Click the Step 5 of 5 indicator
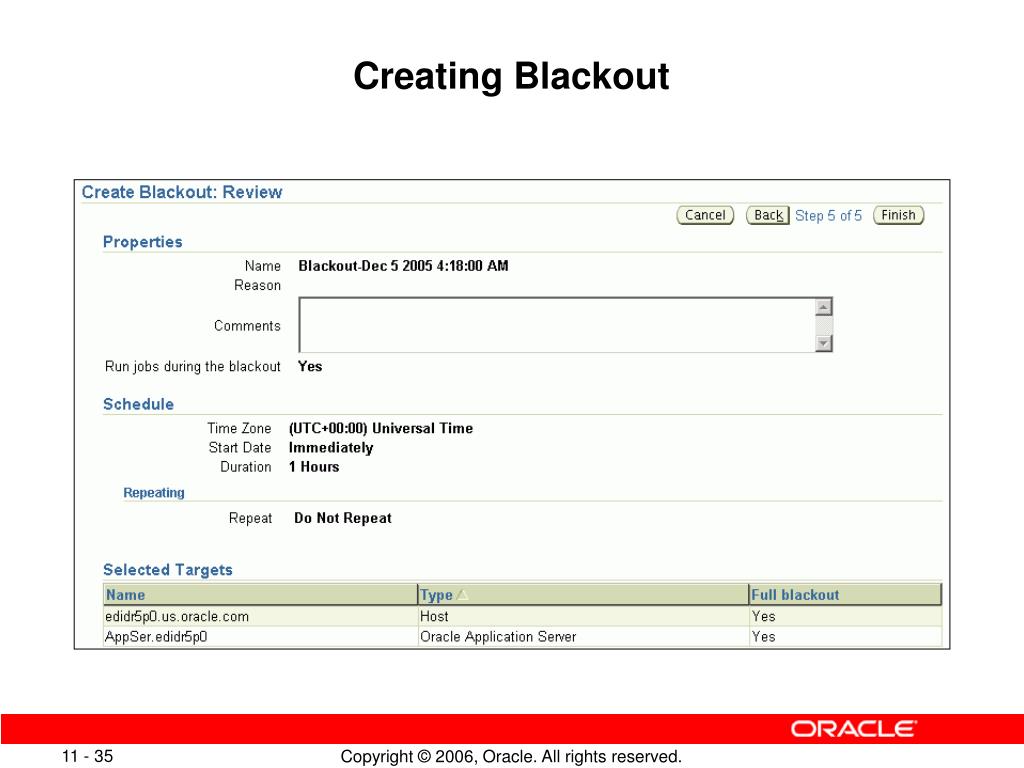This screenshot has height=768, width=1024. pos(829,216)
